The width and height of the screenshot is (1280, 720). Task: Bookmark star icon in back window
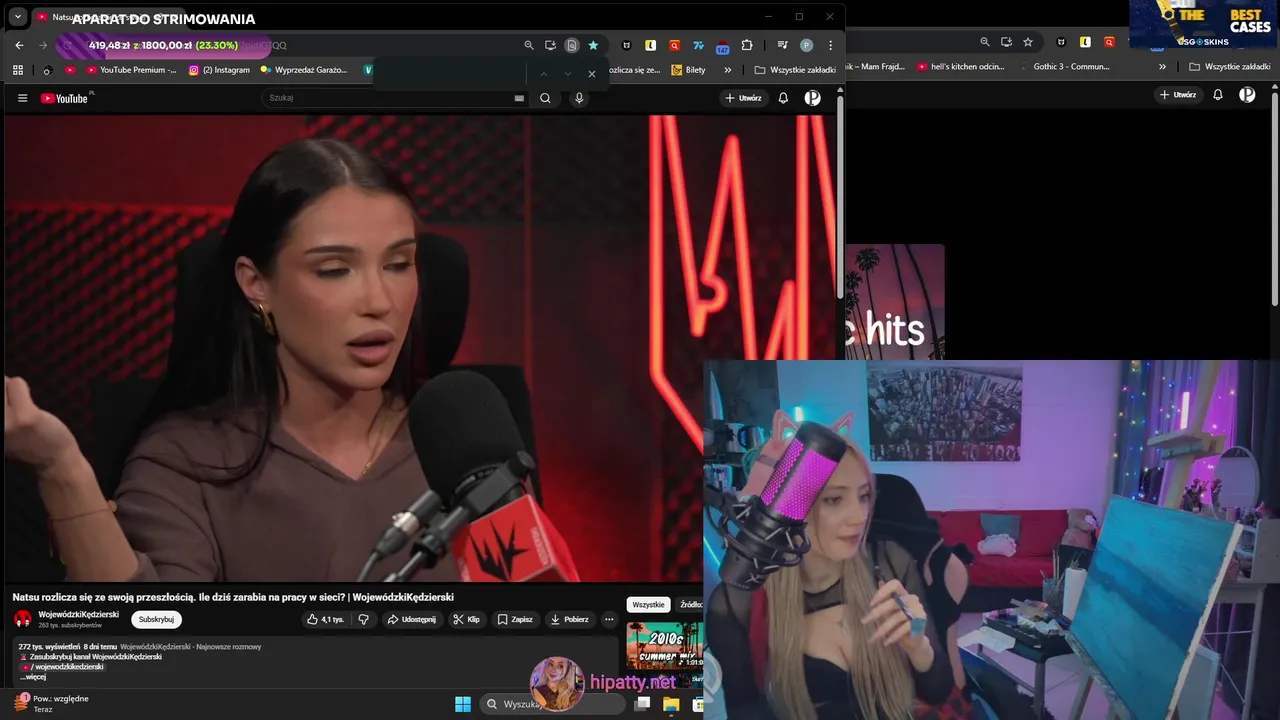tap(1028, 42)
